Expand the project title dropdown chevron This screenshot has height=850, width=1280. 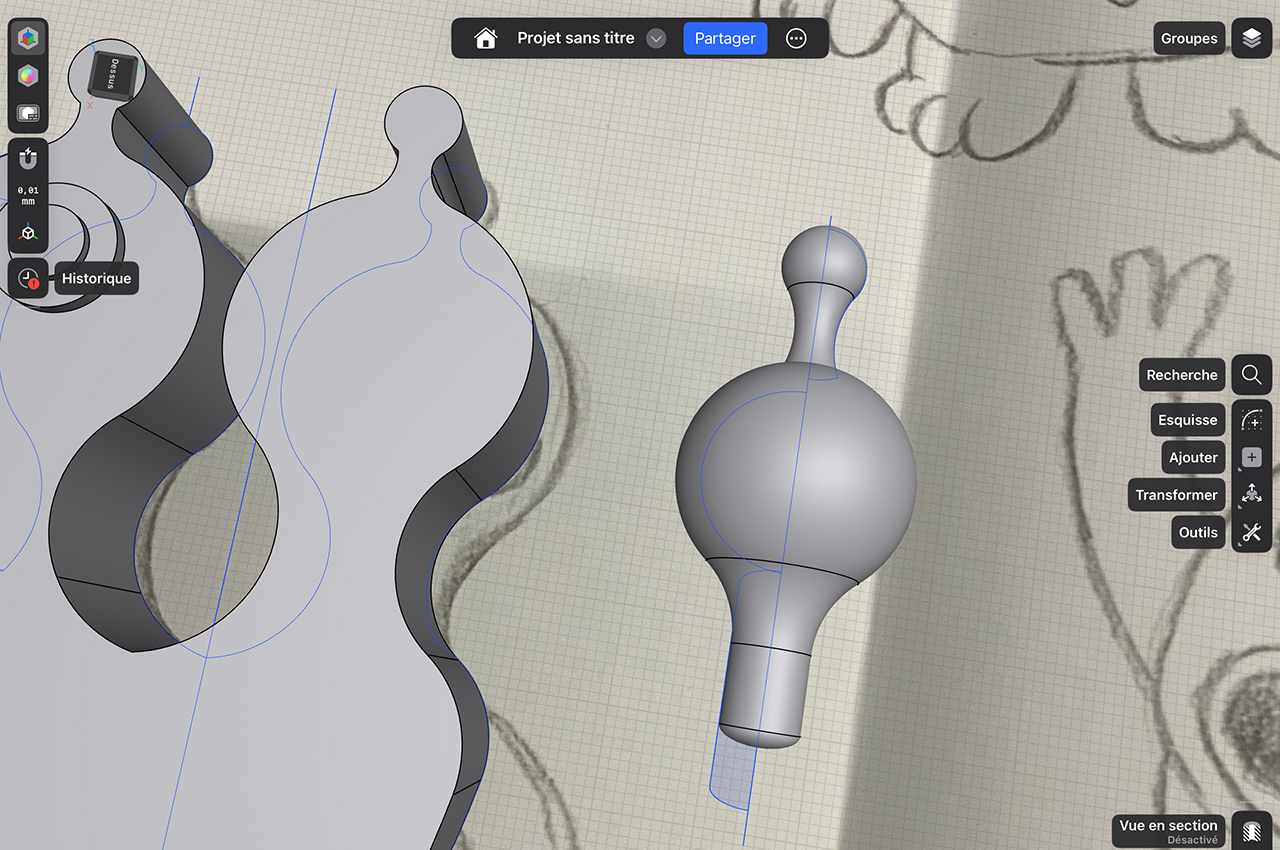656,38
